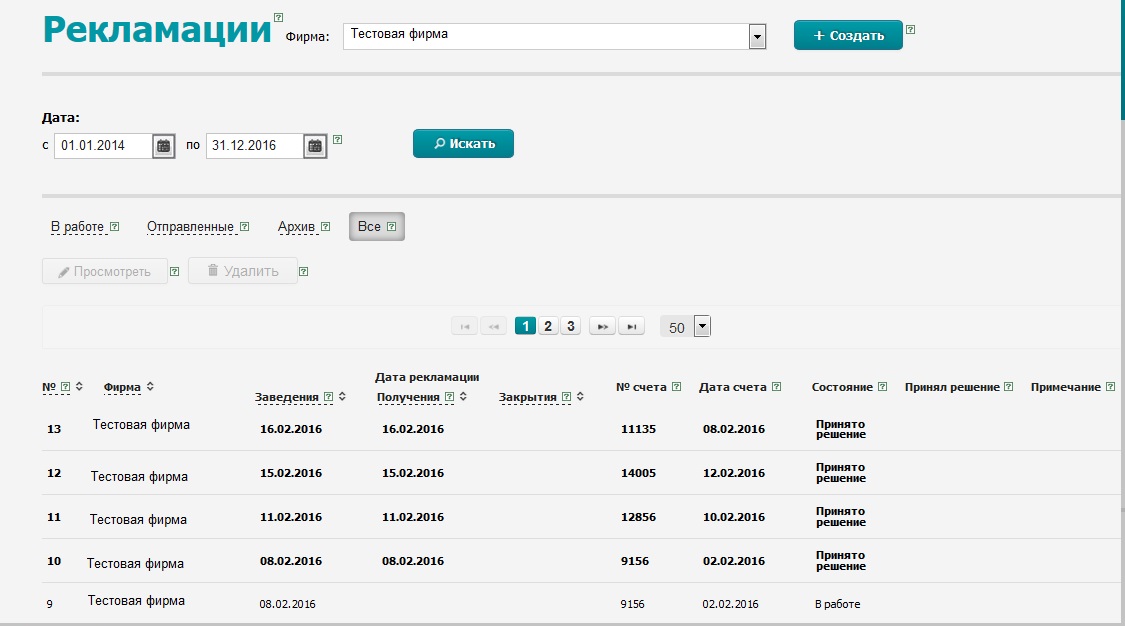Image resolution: width=1125 pixels, height=626 pixels.
Task: Click help icon next to Состояние header
Action: [x=882, y=387]
